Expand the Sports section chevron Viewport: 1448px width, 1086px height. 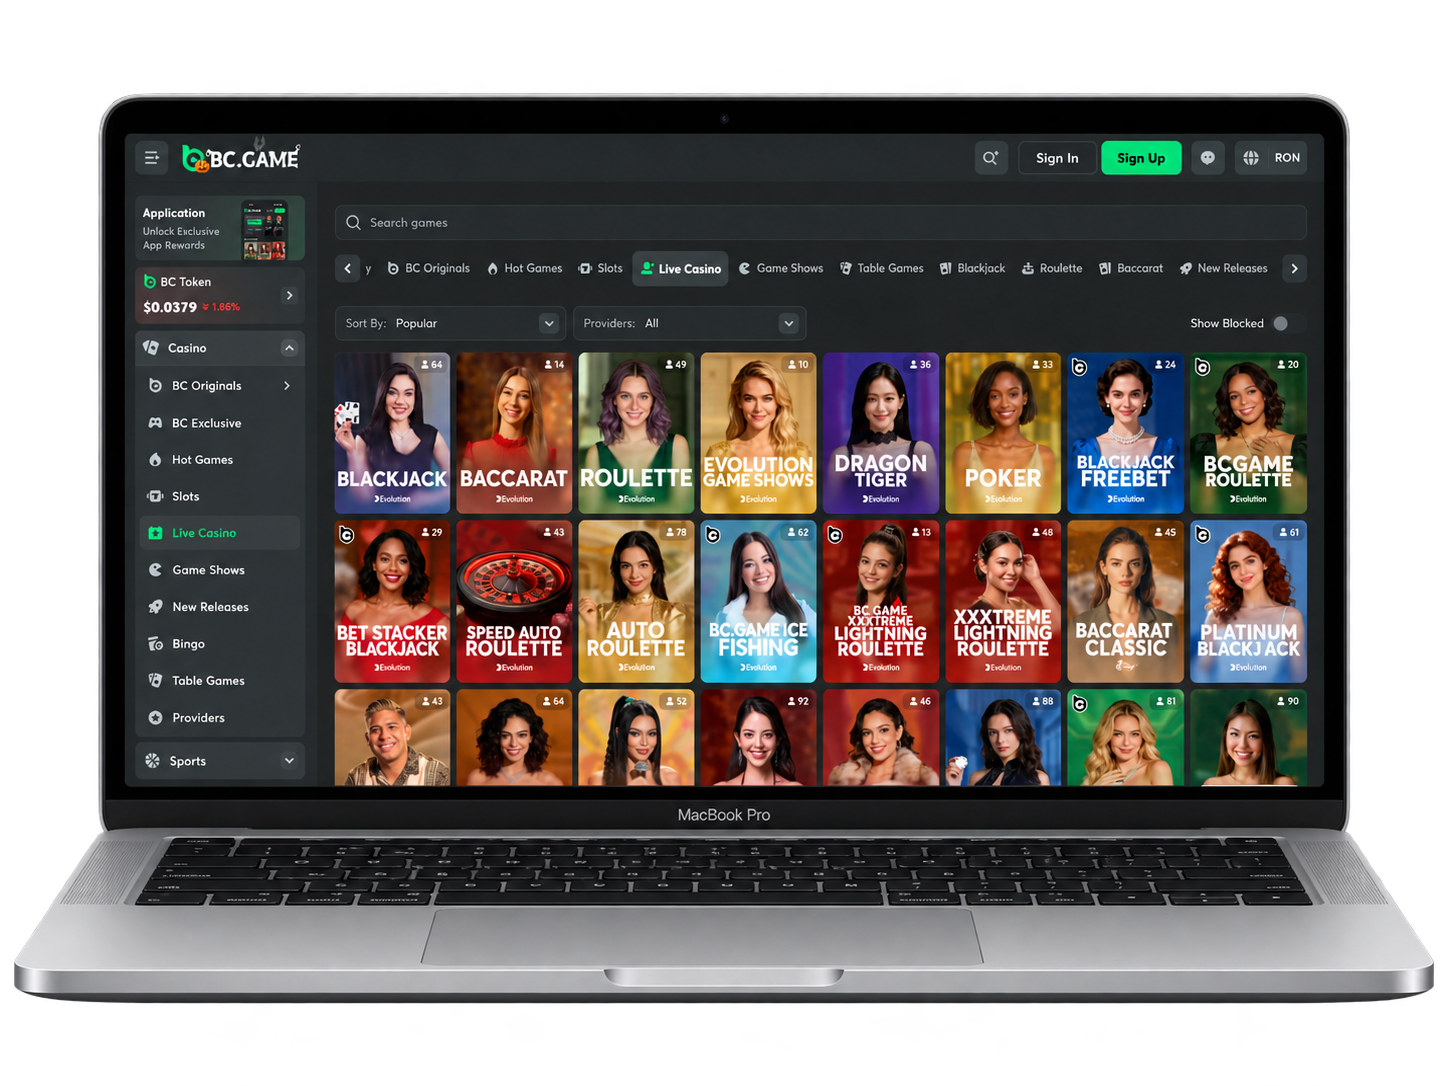(x=289, y=761)
